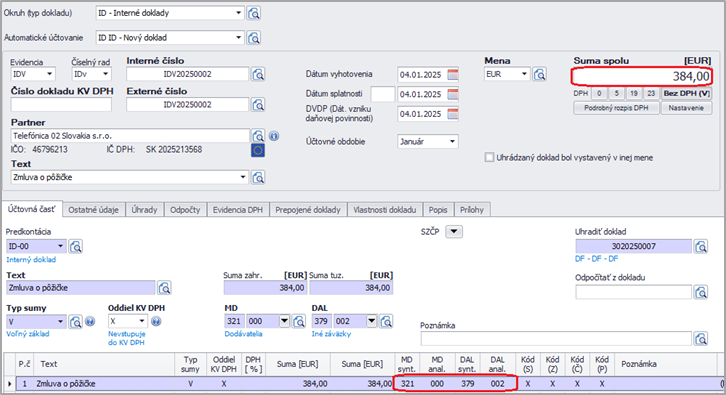Click Nastavenie button
This screenshot has height=395, width=726.
click(686, 108)
